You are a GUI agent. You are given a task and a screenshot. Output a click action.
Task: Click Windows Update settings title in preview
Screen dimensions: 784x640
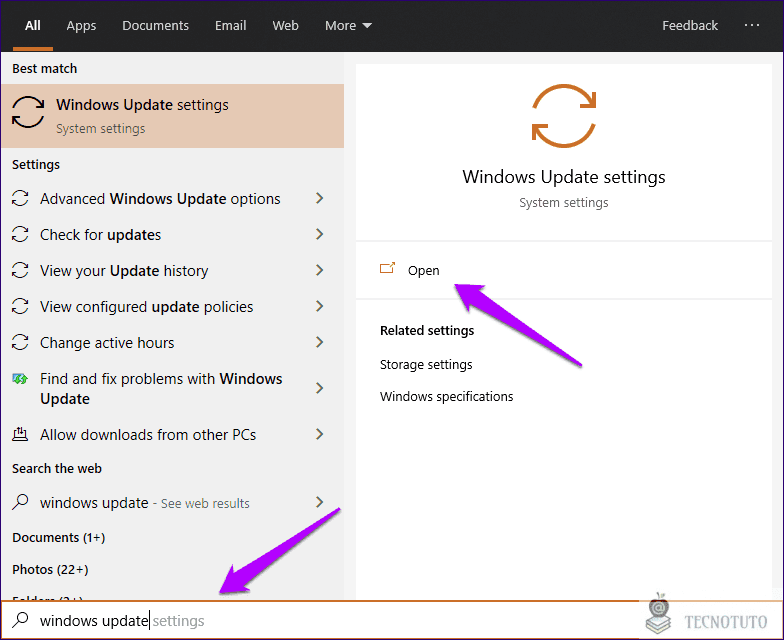(564, 177)
